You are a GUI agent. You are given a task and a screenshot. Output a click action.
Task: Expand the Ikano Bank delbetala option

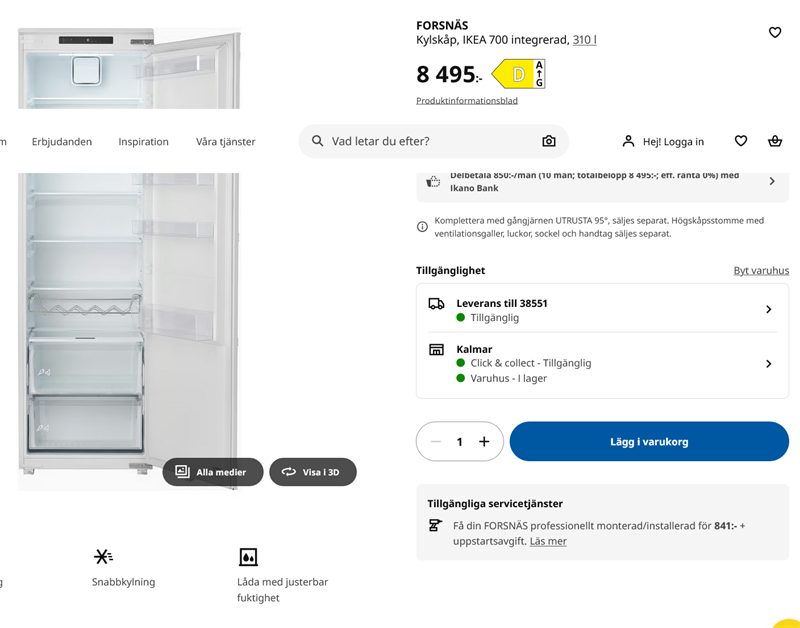click(603, 182)
